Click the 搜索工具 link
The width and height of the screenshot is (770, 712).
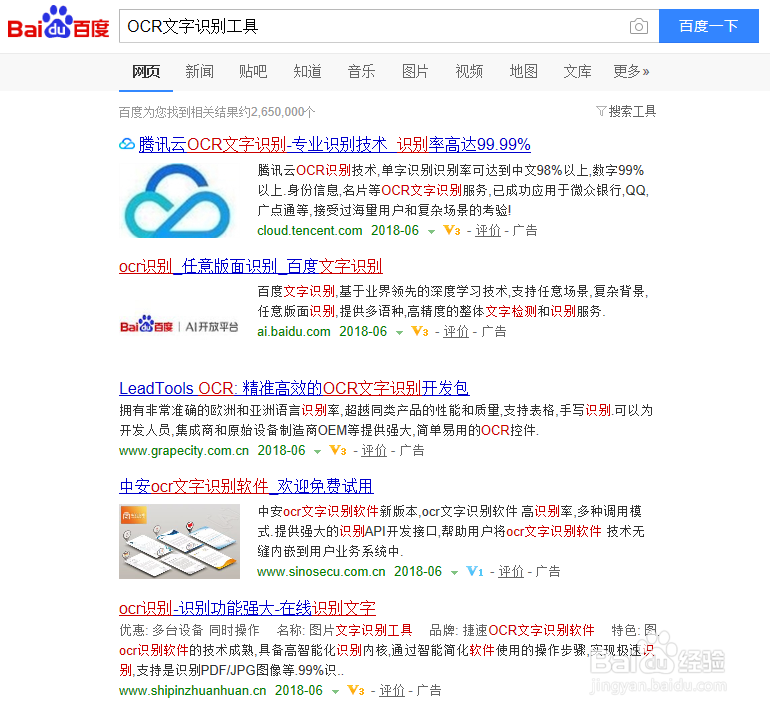632,111
